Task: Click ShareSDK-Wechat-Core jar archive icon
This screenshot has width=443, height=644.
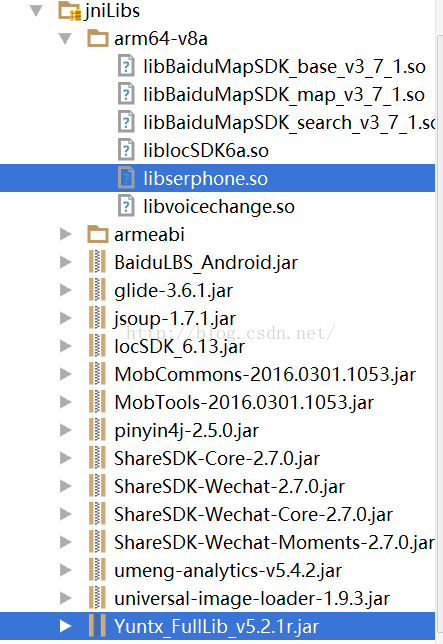Action: click(97, 514)
